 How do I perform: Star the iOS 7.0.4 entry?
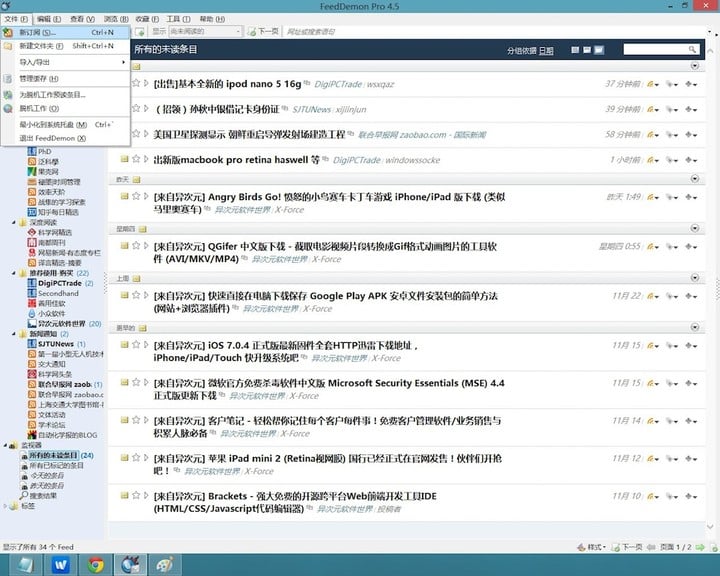click(x=136, y=344)
